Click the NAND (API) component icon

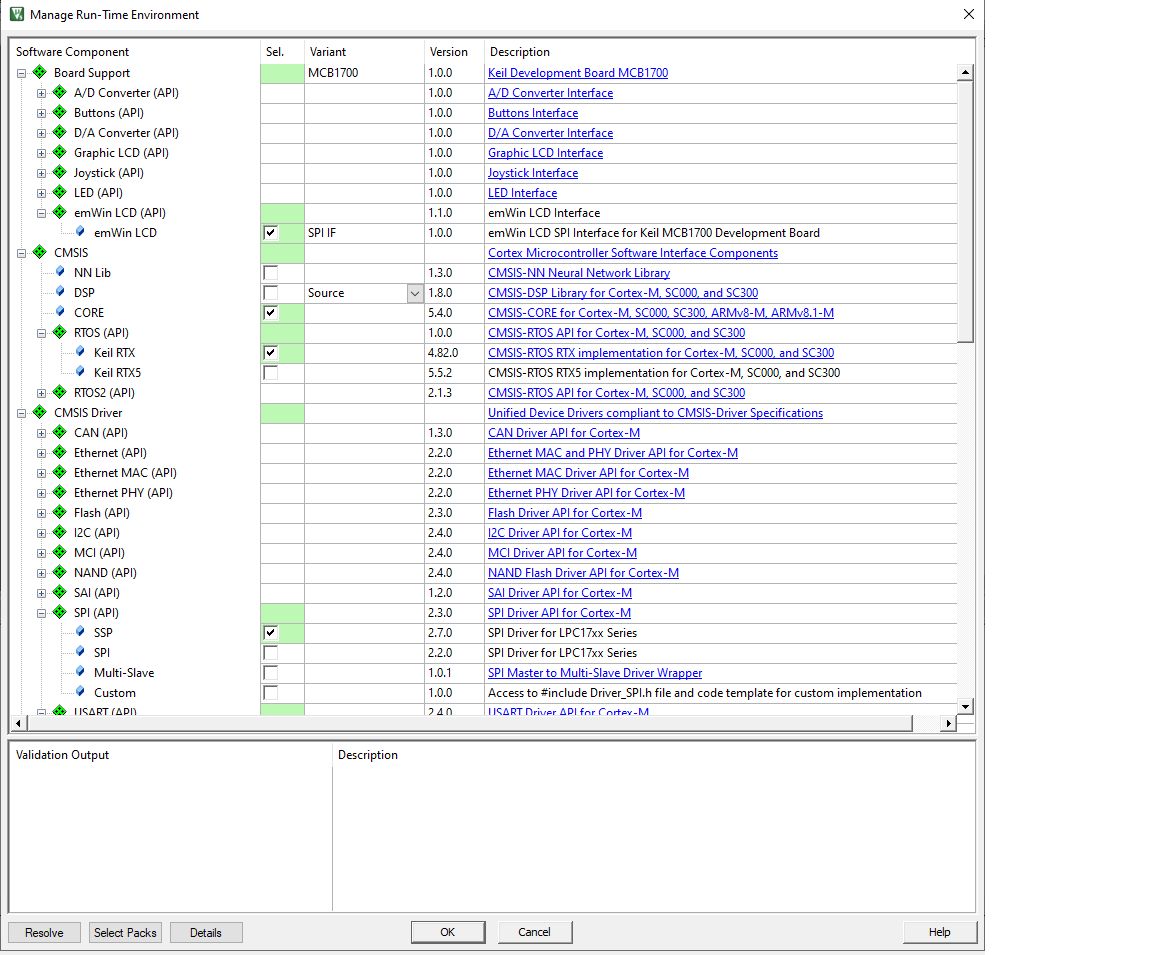pyautogui.click(x=60, y=572)
